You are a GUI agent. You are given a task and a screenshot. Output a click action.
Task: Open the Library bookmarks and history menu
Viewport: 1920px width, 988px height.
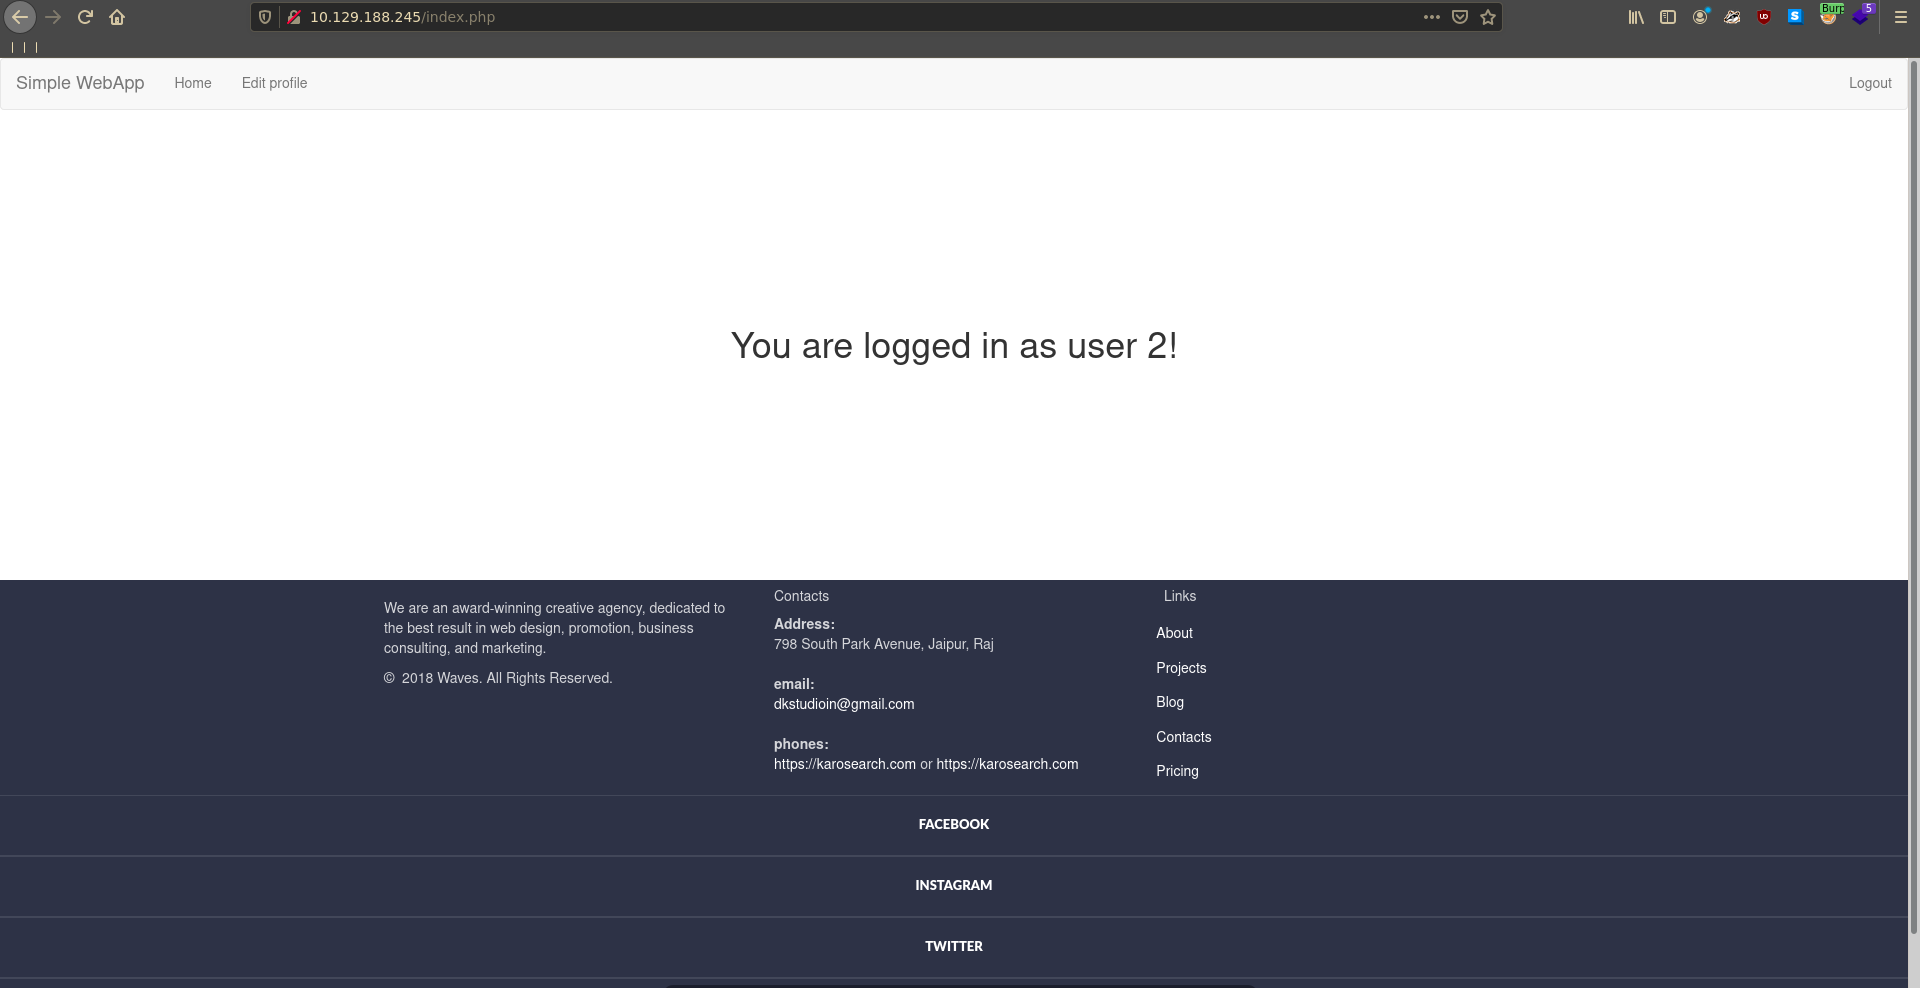coord(1636,17)
